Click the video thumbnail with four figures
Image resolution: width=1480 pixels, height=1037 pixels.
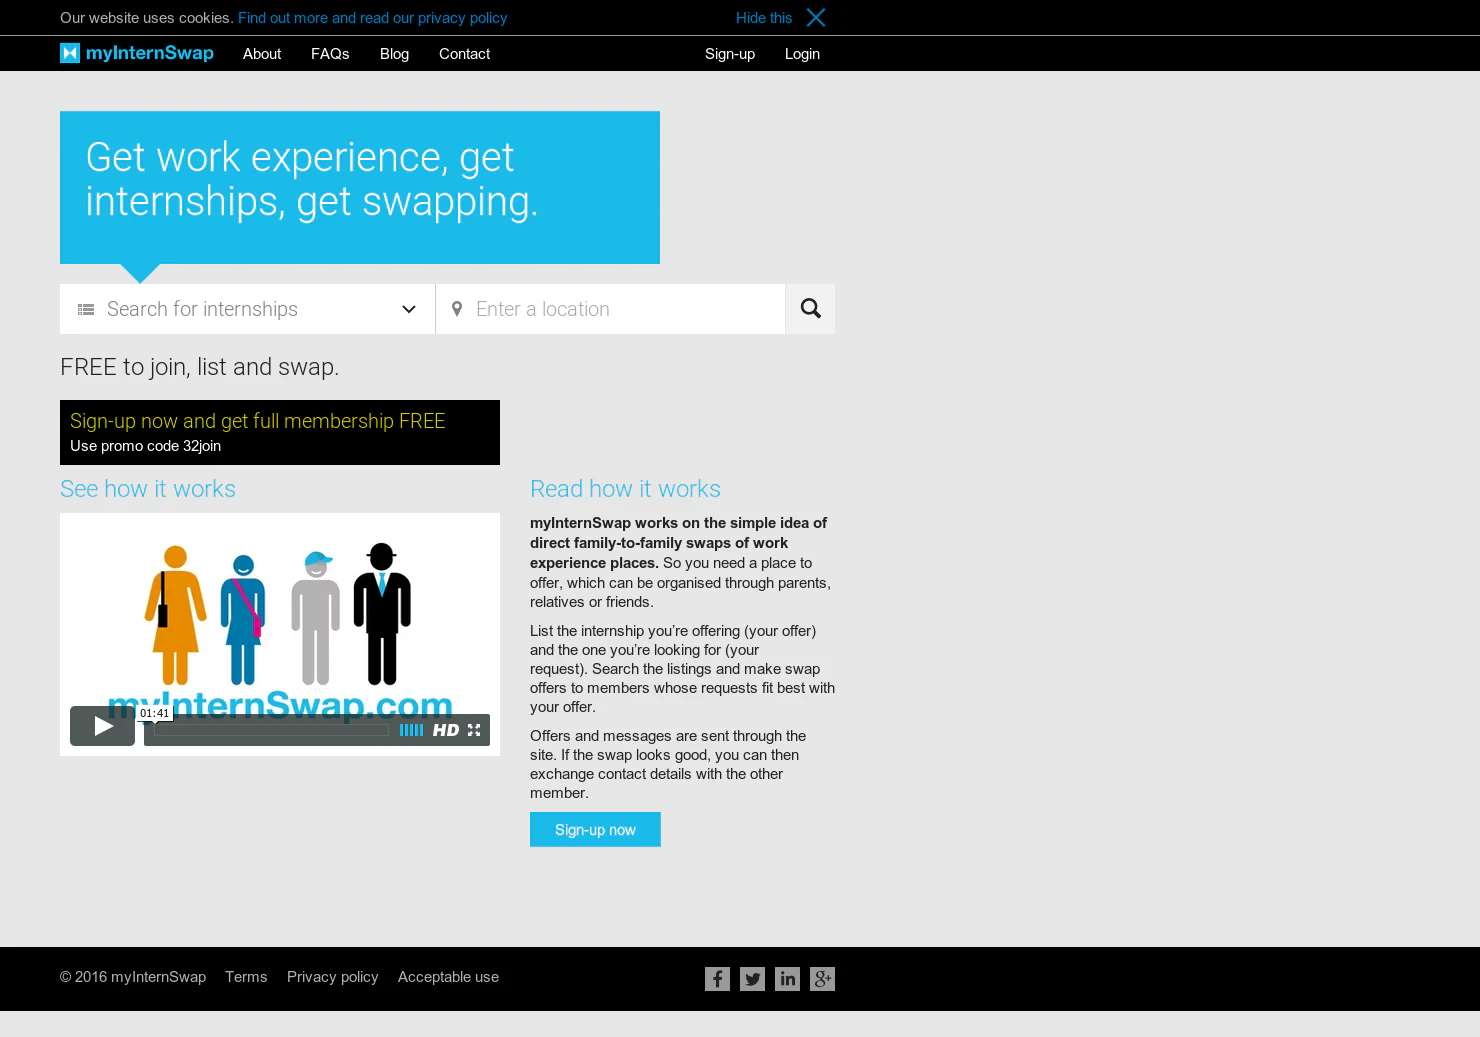coord(280,634)
